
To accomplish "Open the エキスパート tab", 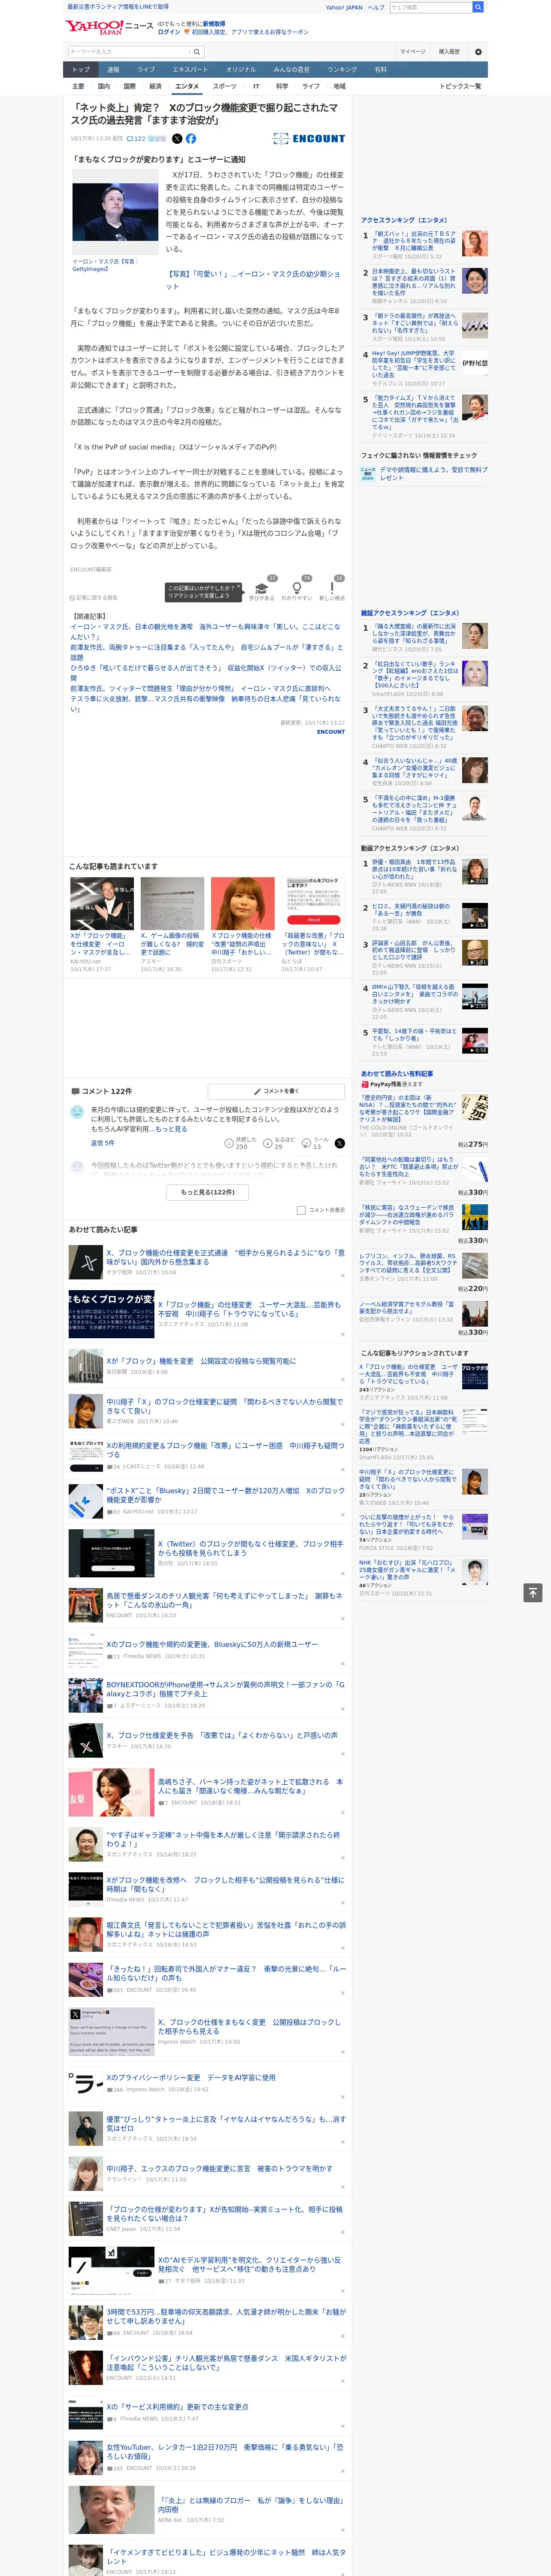I will [190, 70].
